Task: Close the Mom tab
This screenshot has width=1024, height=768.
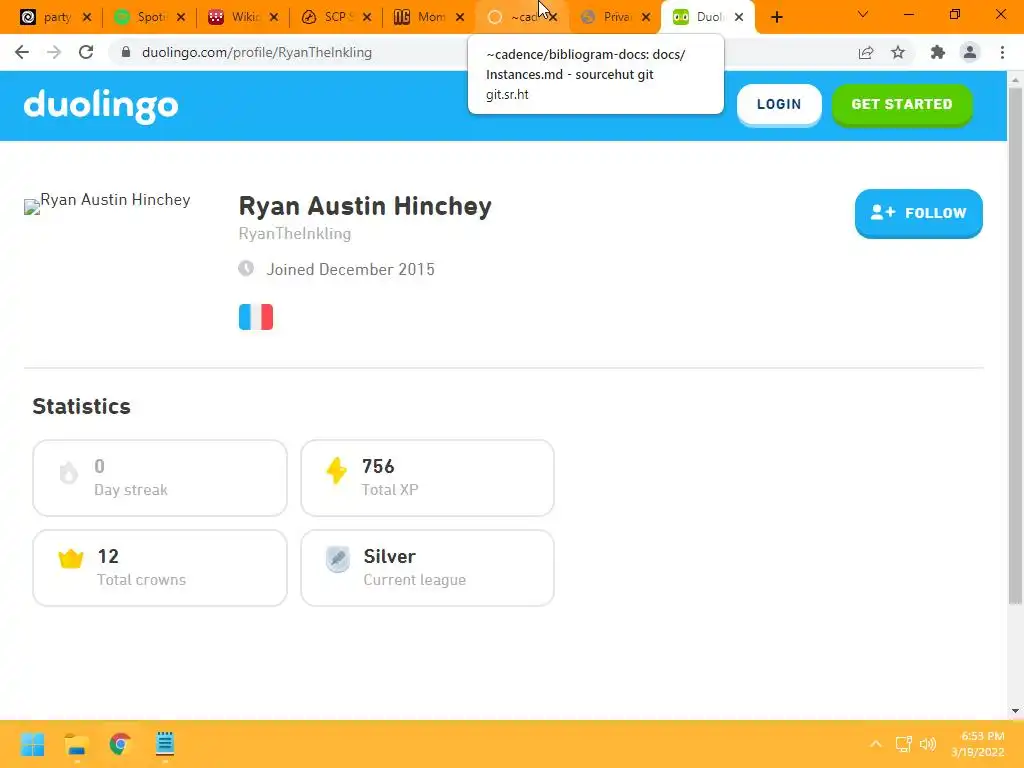Action: (460, 17)
